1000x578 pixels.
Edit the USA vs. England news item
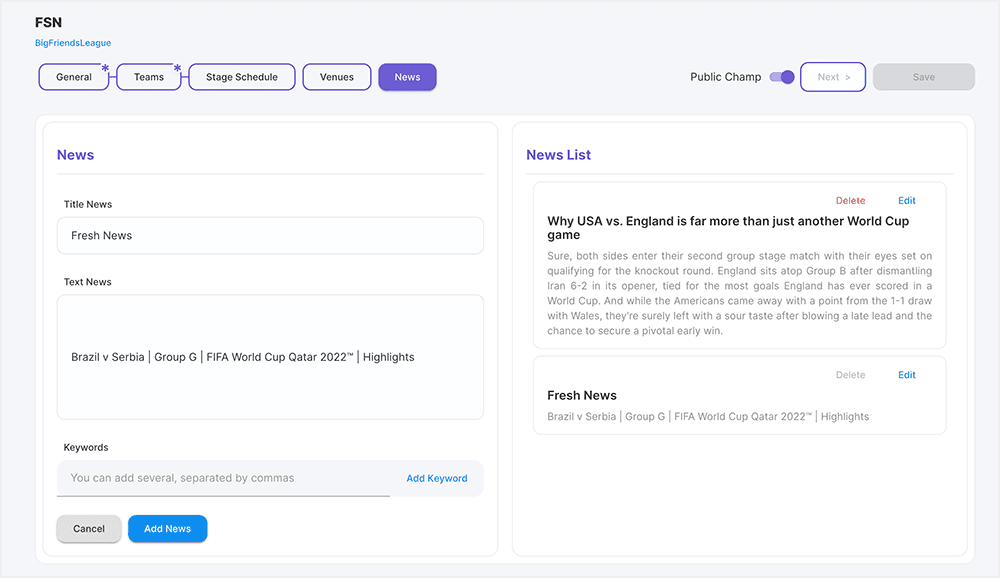906,201
